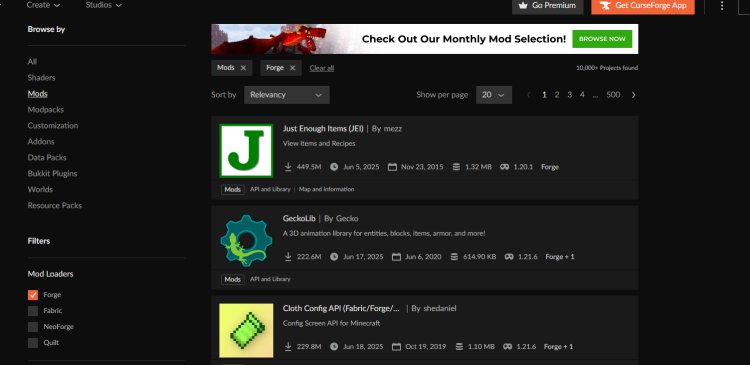Click API and Library tag on GeckoLib
The width and height of the screenshot is (750, 365).
[270, 279]
